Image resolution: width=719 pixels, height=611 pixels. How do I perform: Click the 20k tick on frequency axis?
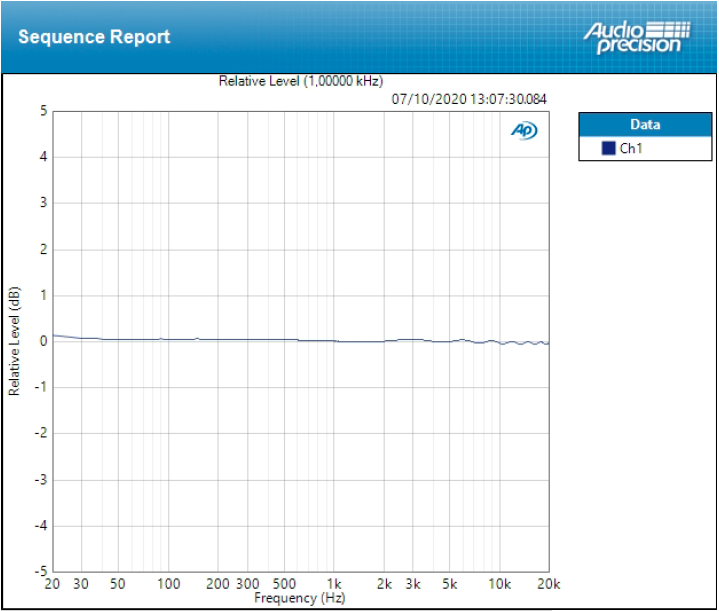tap(548, 584)
